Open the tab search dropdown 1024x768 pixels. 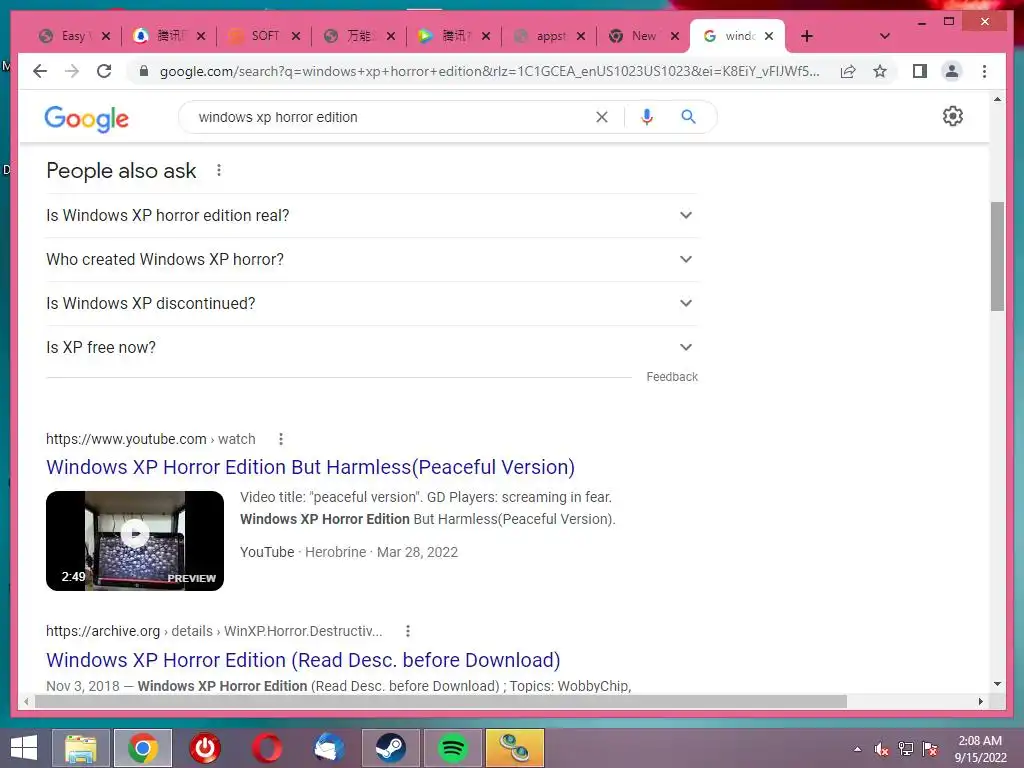[x=884, y=36]
